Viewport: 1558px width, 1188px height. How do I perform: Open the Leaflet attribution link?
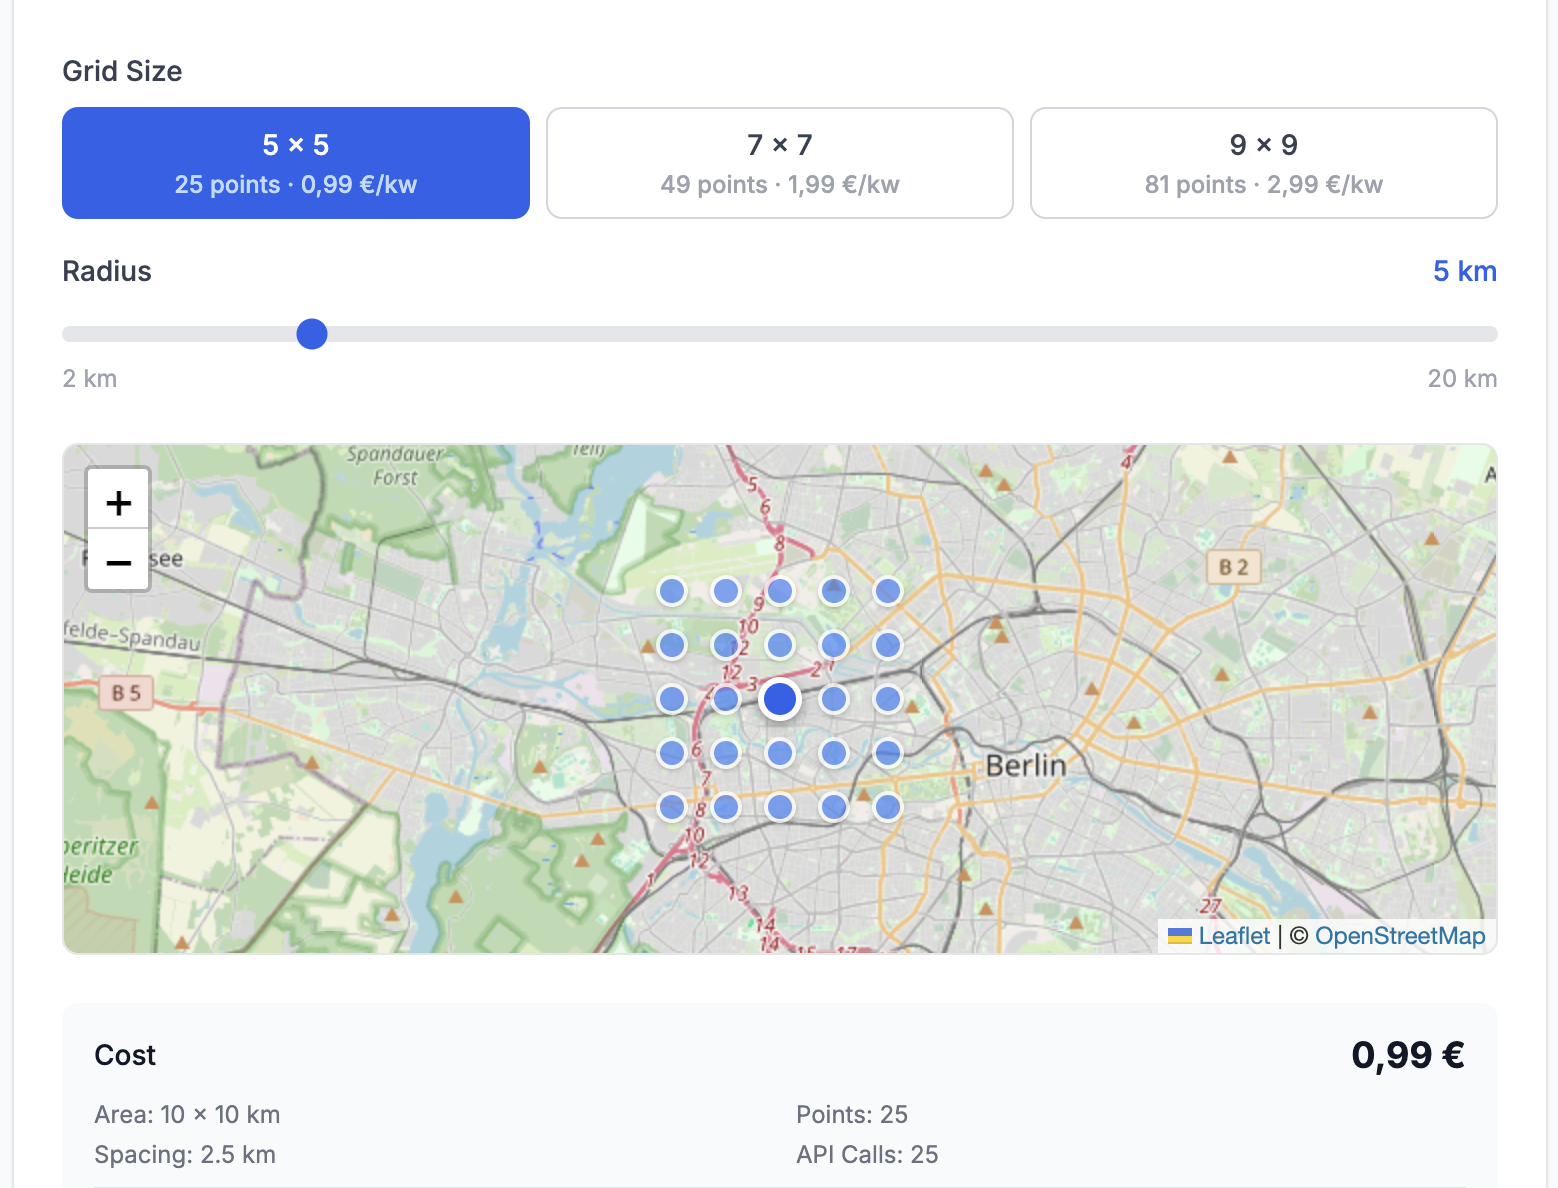(x=1234, y=936)
